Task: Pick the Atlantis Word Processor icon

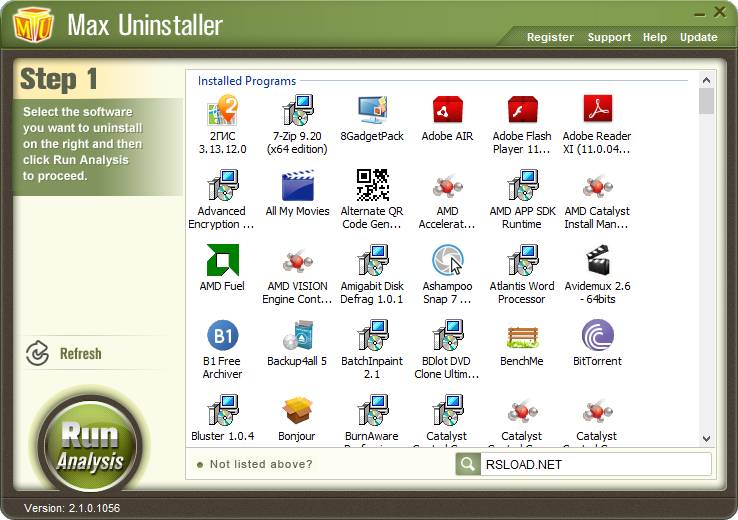Action: coord(522,260)
